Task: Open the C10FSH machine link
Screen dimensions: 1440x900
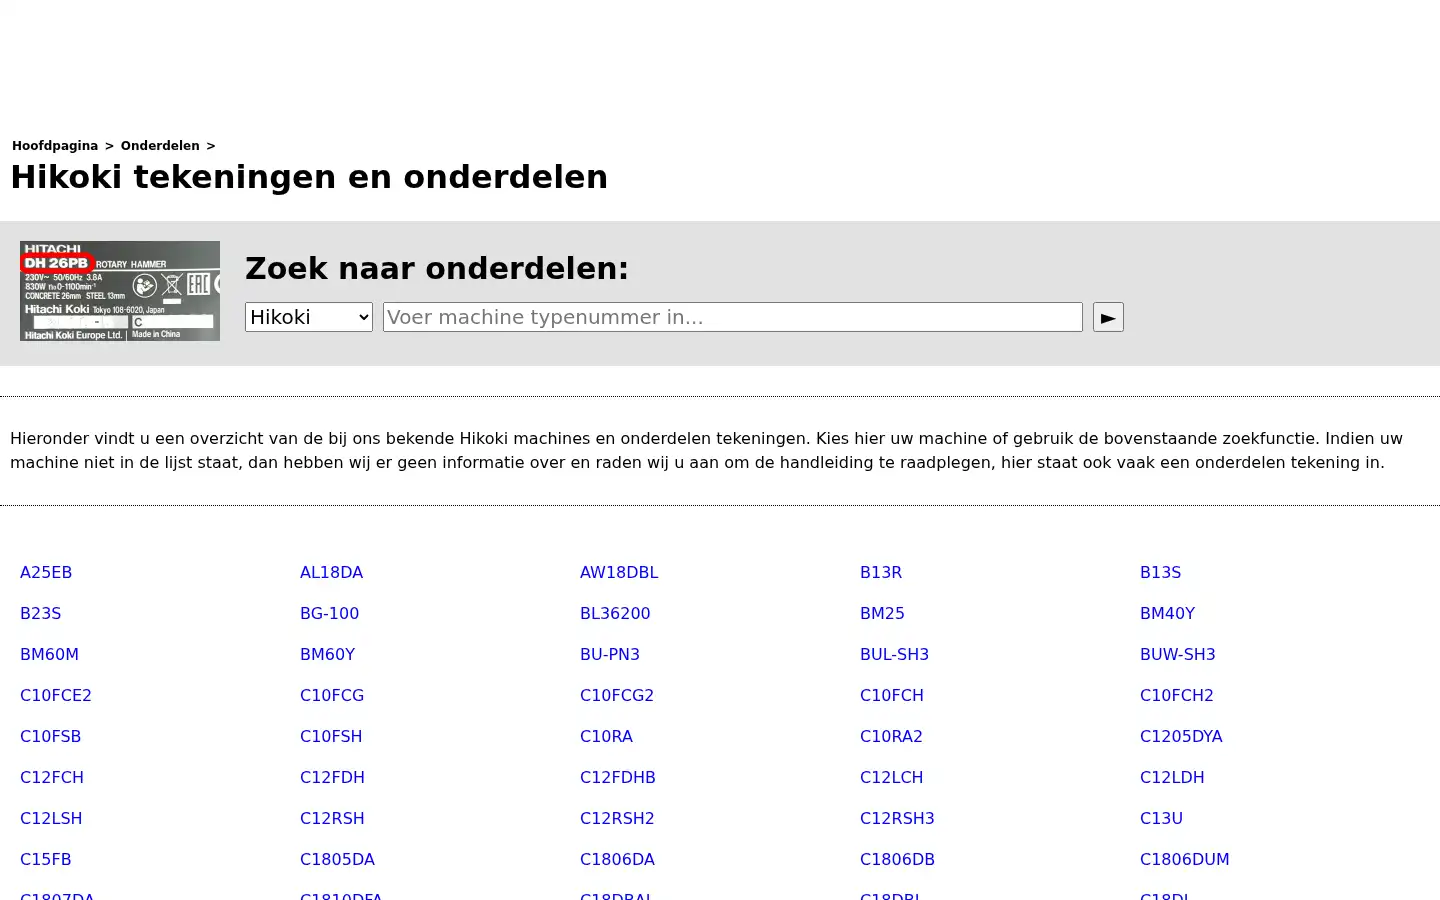Action: 331,737
